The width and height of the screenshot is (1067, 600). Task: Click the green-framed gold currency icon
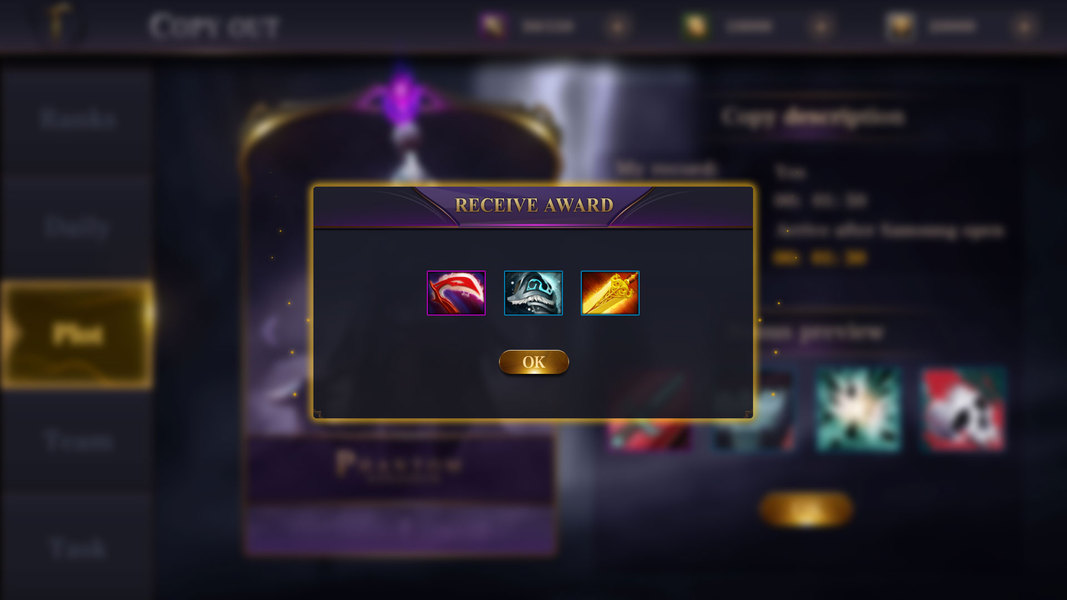(x=695, y=26)
